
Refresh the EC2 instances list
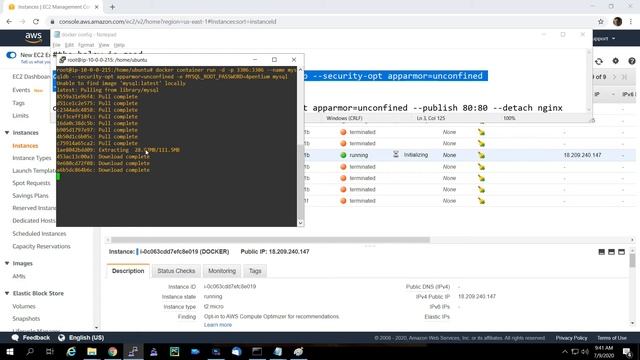(x=599, y=61)
